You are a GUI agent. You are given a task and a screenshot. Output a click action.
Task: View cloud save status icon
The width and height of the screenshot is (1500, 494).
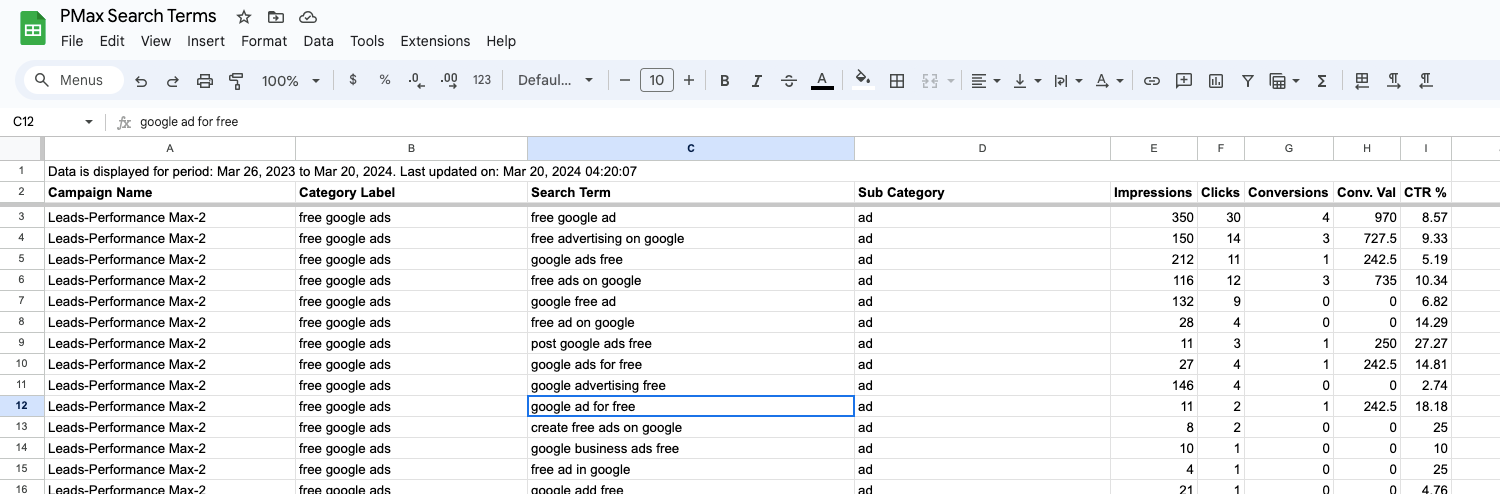(x=308, y=17)
